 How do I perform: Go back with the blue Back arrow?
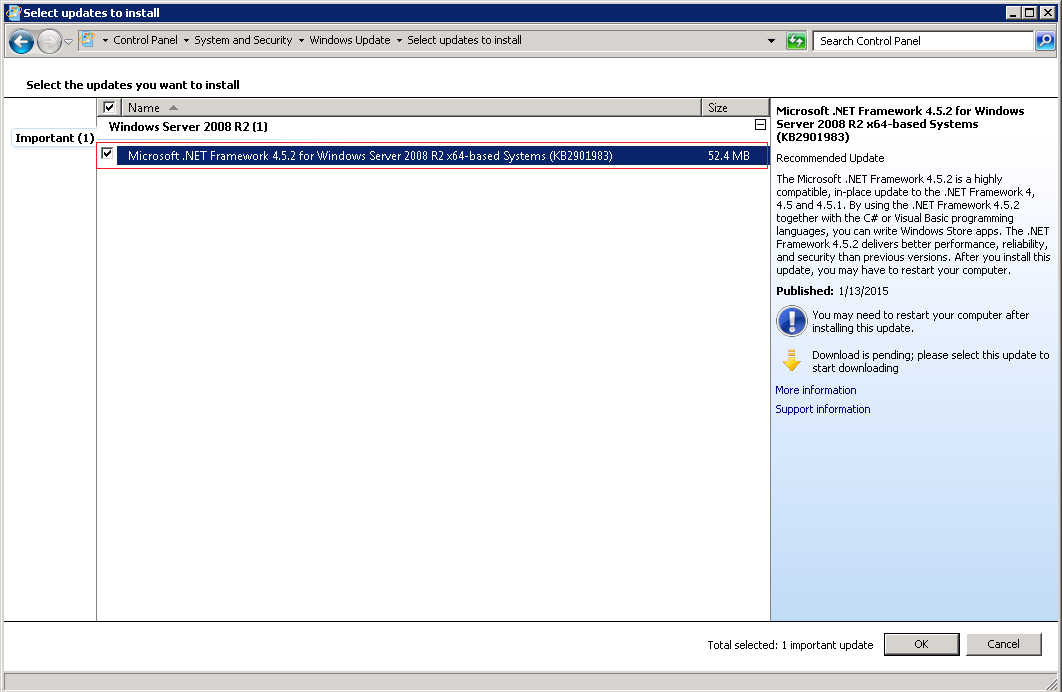click(22, 41)
